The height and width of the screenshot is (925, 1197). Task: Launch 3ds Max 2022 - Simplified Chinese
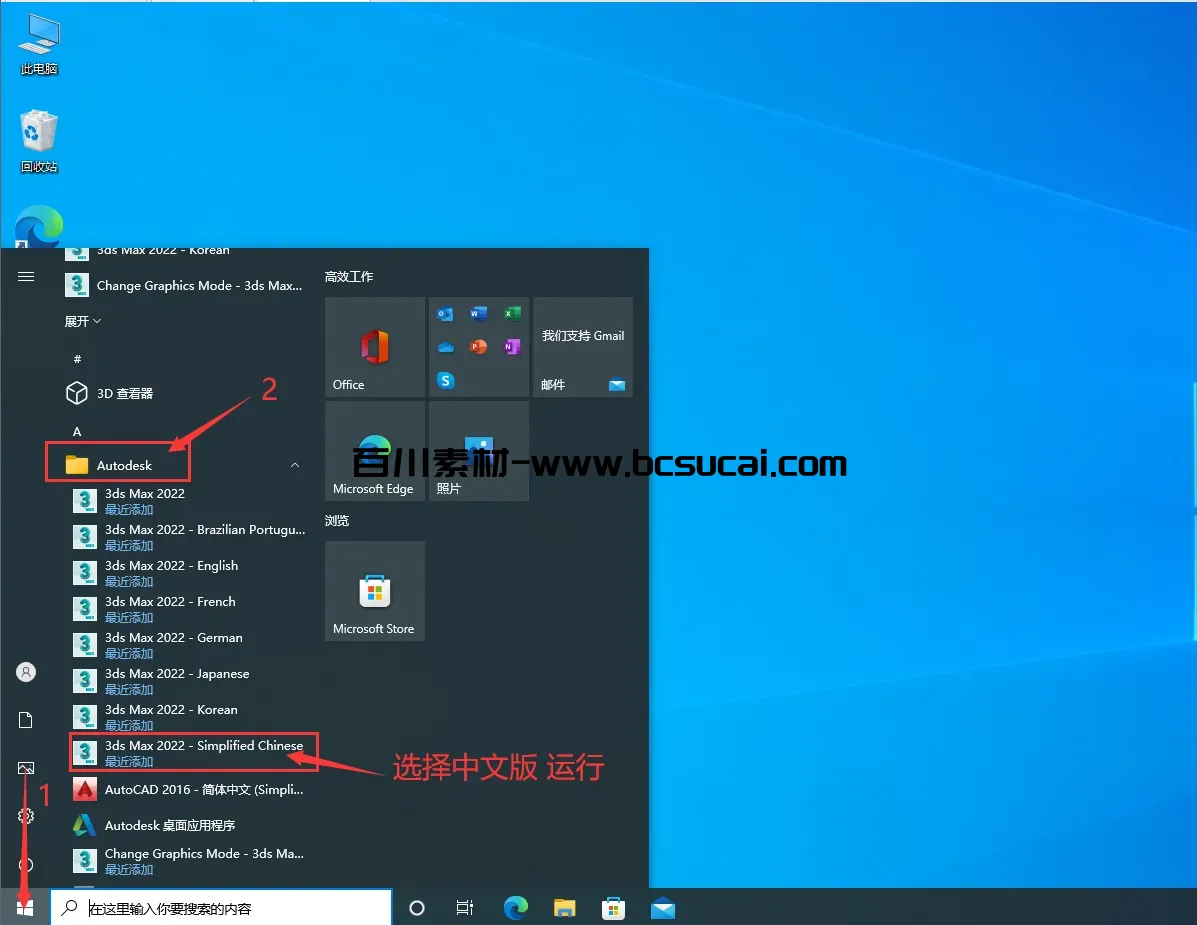click(189, 753)
